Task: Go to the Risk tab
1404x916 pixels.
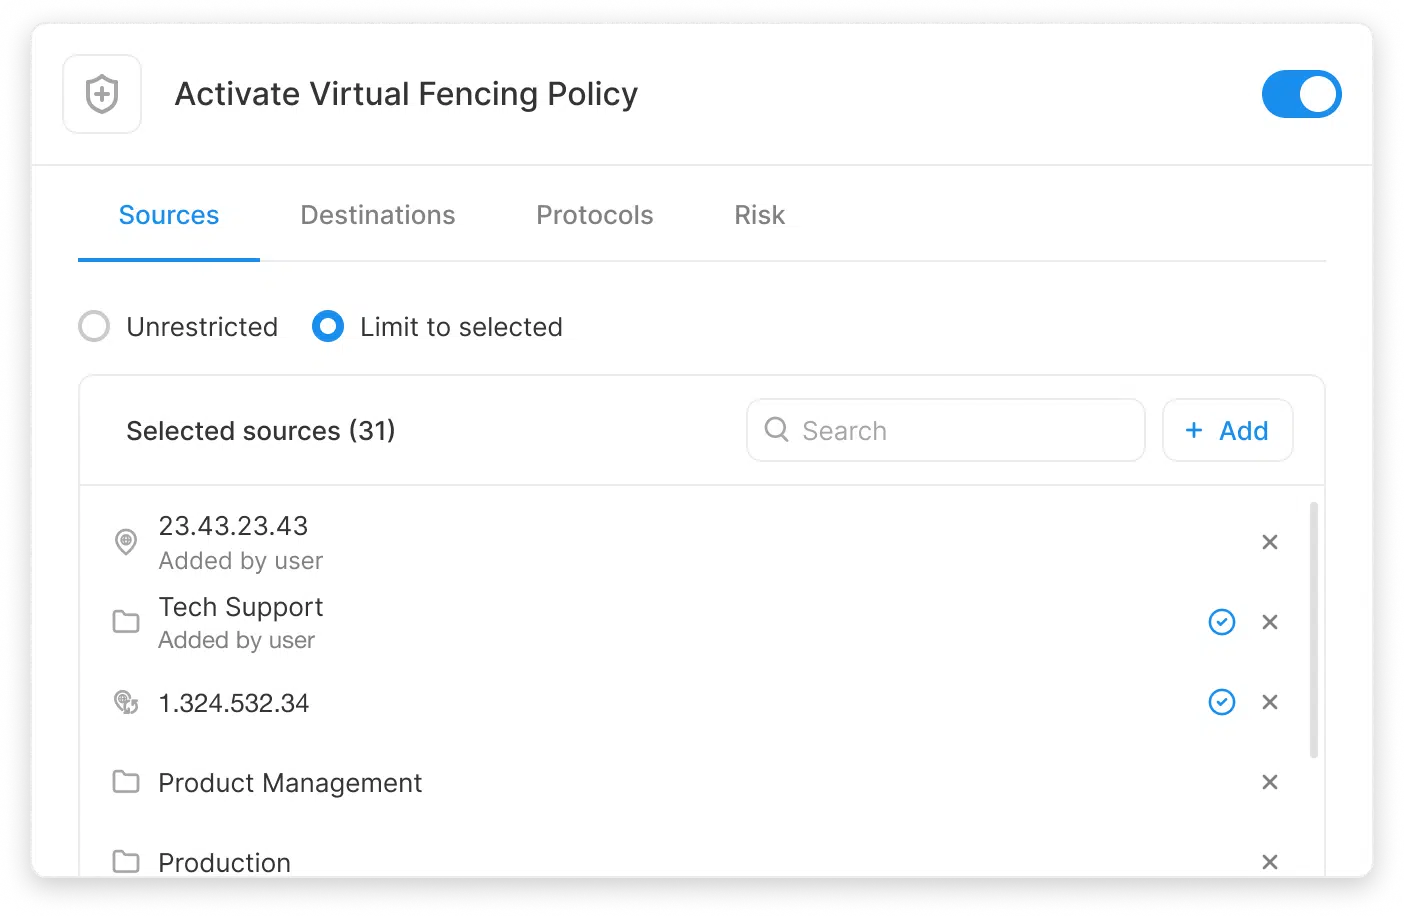Action: pos(759,215)
